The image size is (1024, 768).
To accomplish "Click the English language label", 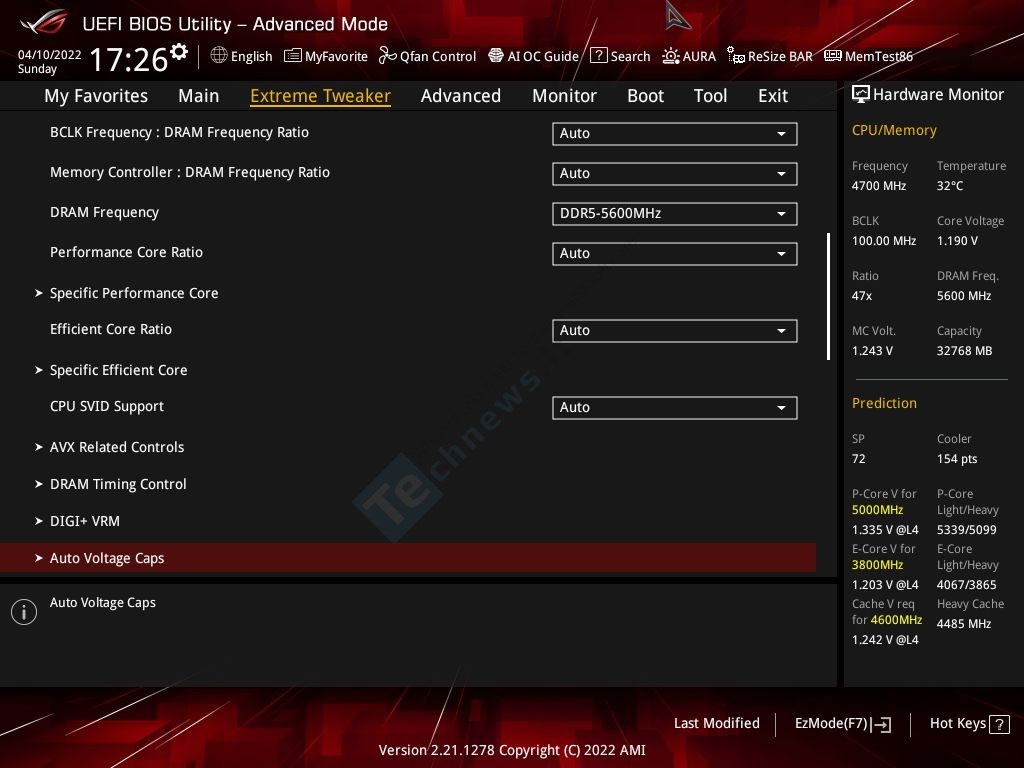I will tap(251, 57).
